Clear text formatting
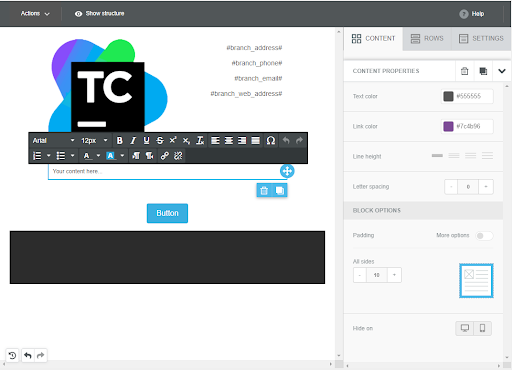 click(200, 141)
